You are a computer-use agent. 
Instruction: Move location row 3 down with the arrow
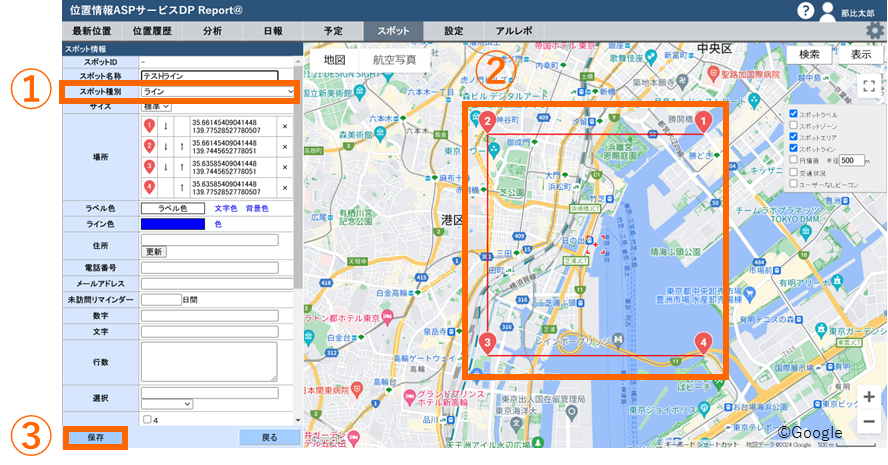tap(165, 167)
